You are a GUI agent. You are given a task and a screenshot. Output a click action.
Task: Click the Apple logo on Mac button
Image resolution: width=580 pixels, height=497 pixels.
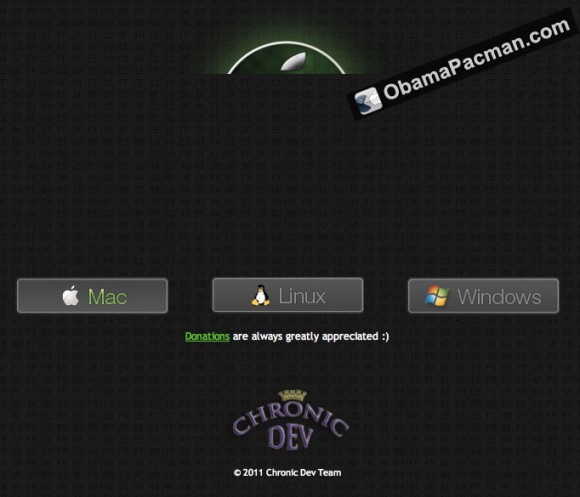point(71,296)
